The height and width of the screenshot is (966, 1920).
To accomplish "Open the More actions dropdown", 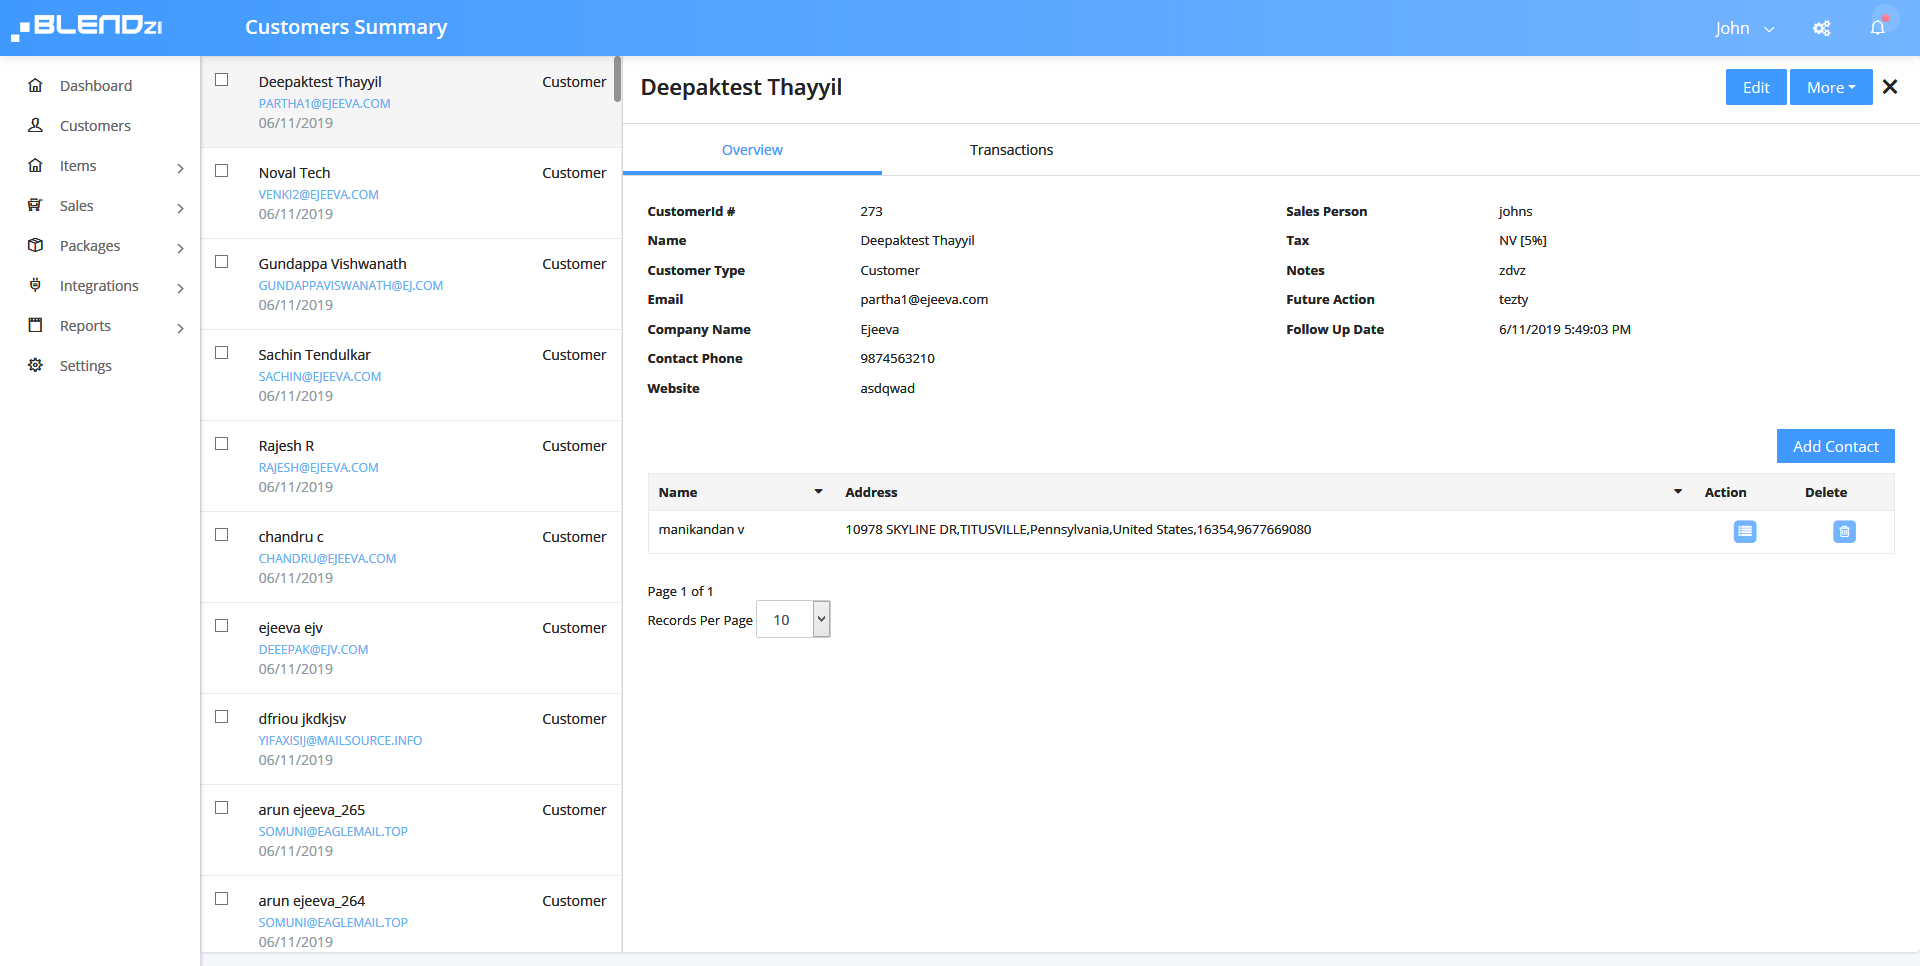I will tap(1831, 87).
